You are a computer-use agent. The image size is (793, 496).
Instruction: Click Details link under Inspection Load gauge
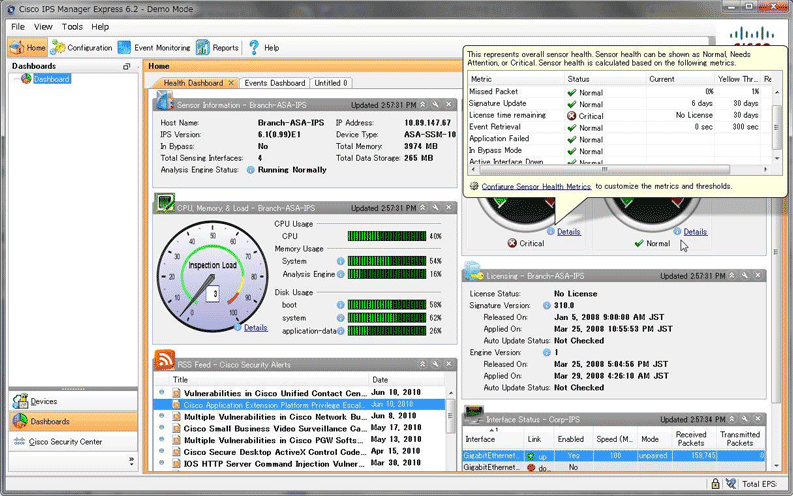(255, 328)
